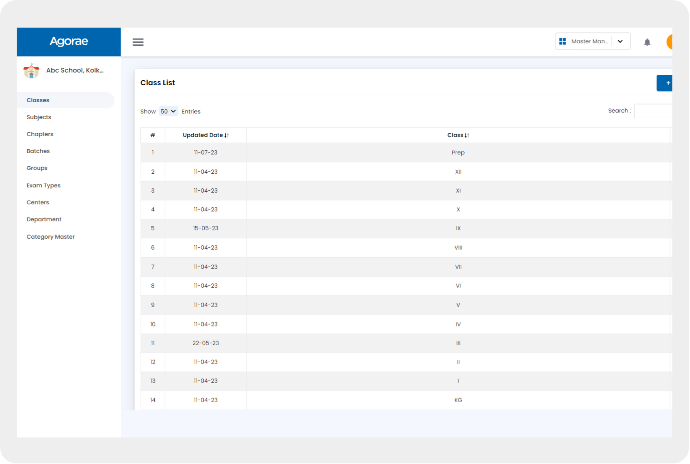Viewport: 690px width, 464px height.
Task: Select Batches from the sidebar
Action: [38, 151]
